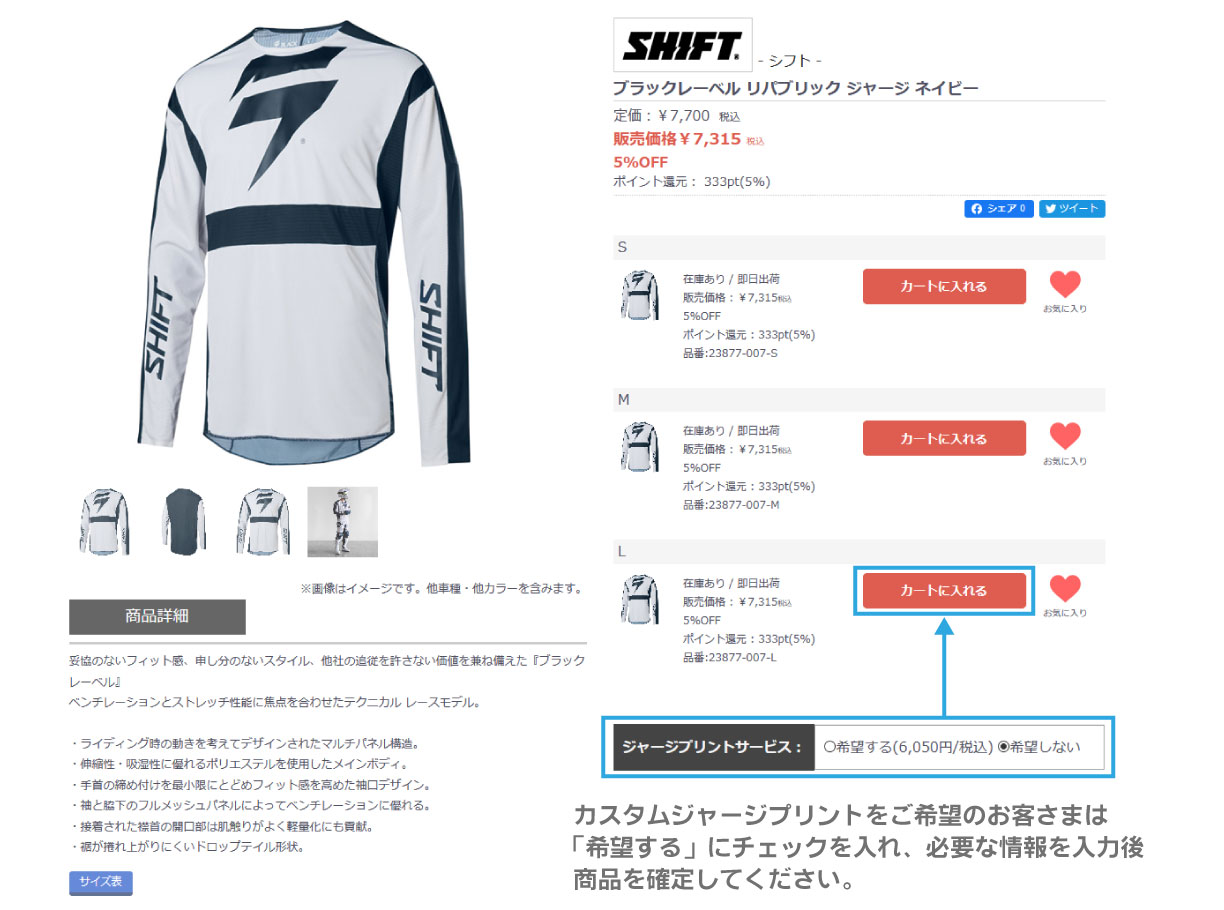Screen dimensions: 1224x910
Task: Add size L to cart with カートに入れる
Action: coord(944,591)
